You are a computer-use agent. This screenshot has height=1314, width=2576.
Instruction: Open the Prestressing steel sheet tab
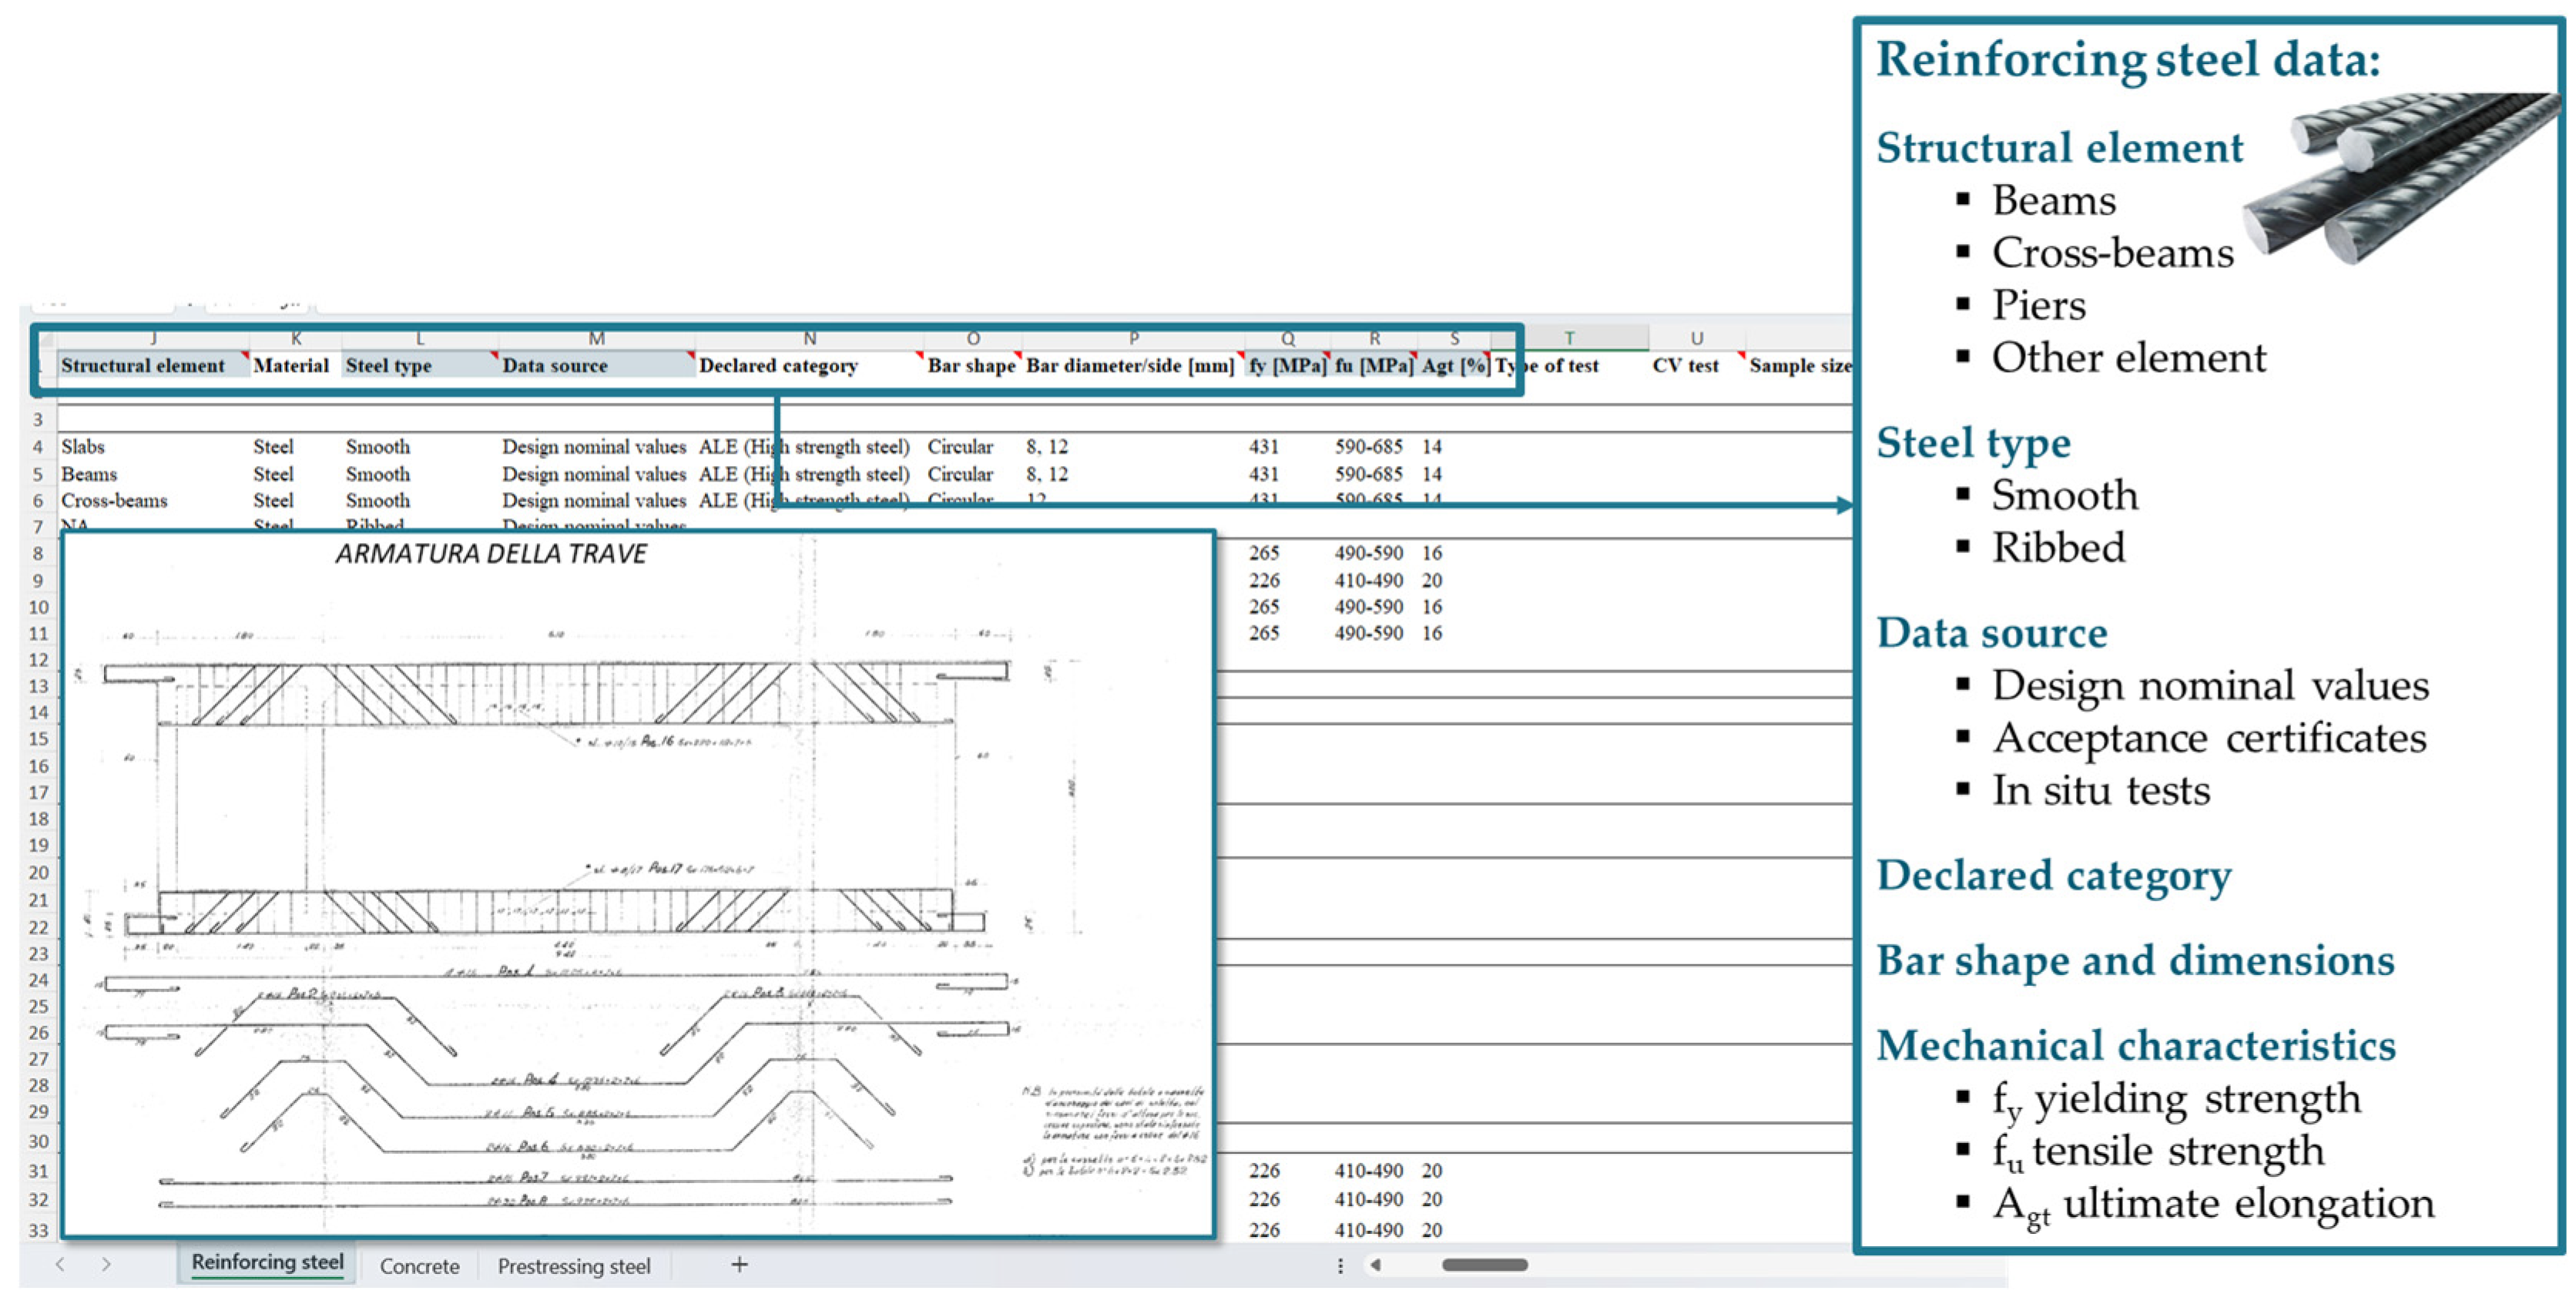click(573, 1266)
